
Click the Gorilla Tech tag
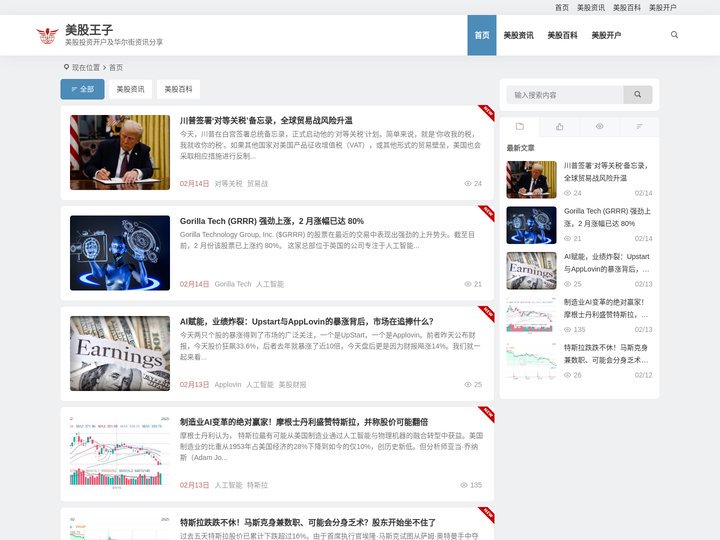233,284
